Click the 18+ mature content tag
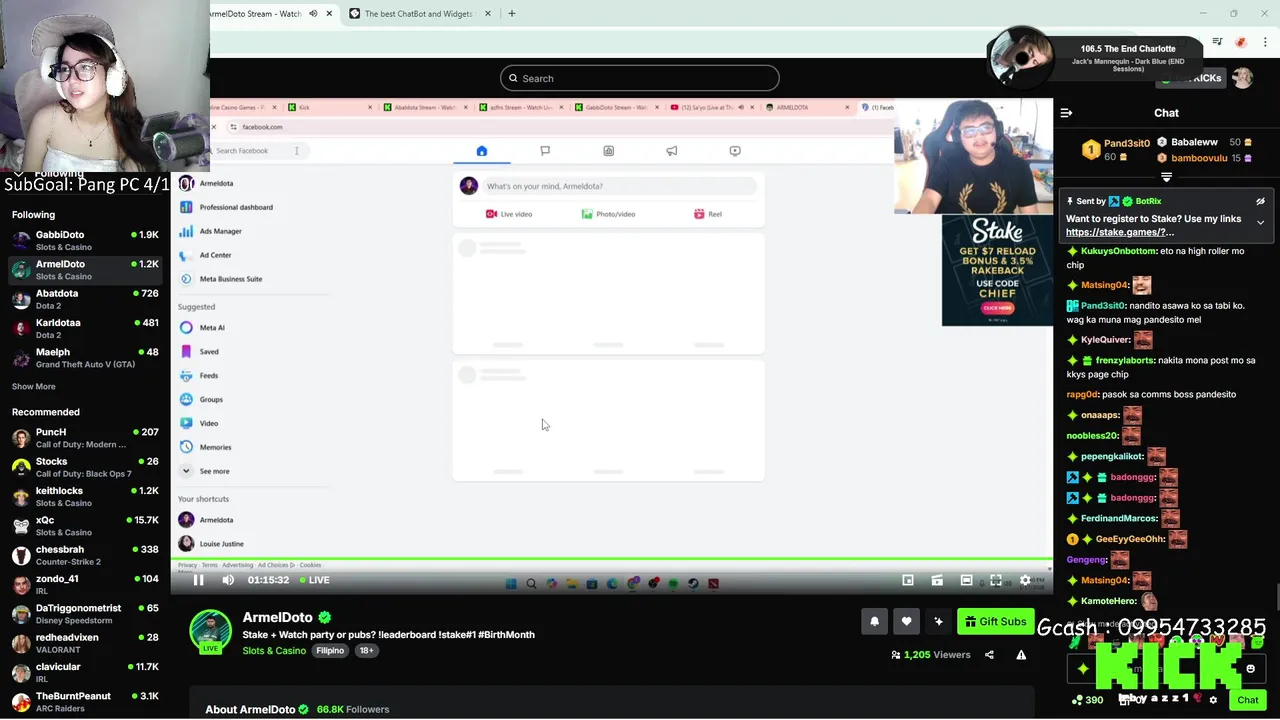This screenshot has height=720, width=1280. point(367,651)
